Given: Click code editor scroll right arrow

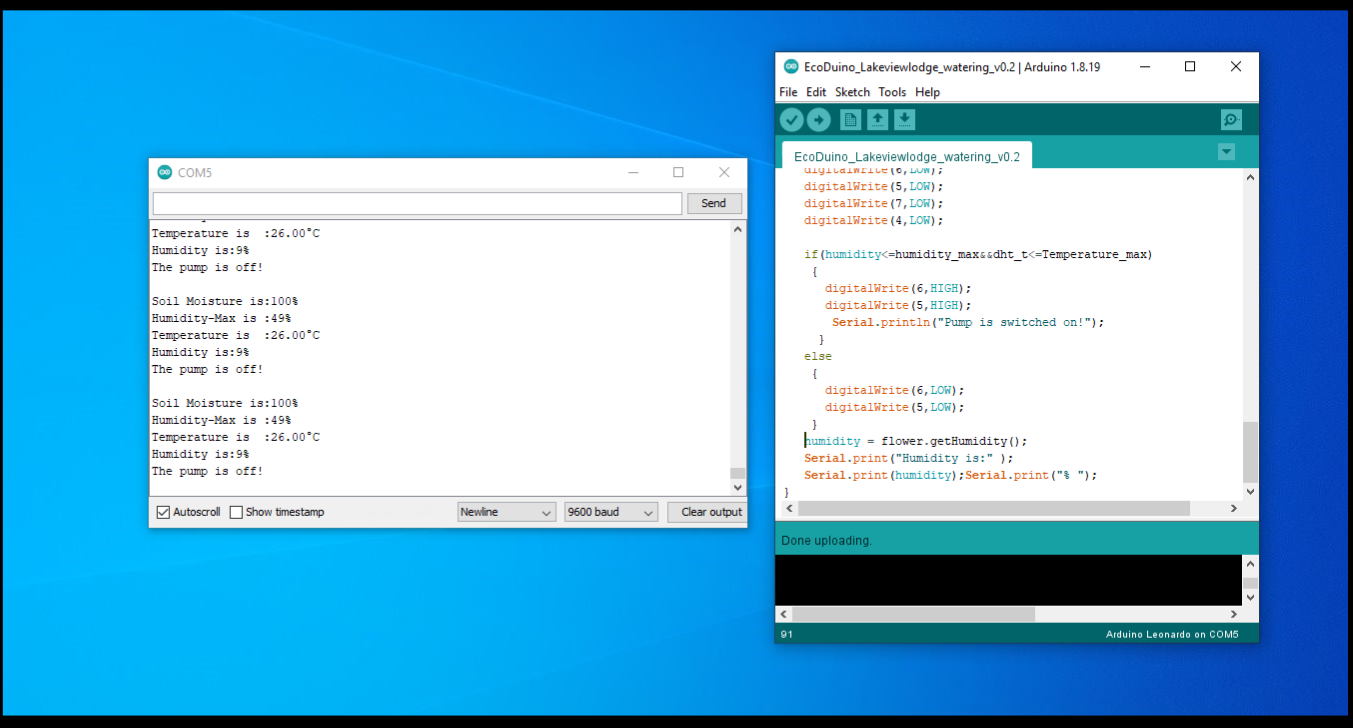Looking at the screenshot, I should point(1234,508).
